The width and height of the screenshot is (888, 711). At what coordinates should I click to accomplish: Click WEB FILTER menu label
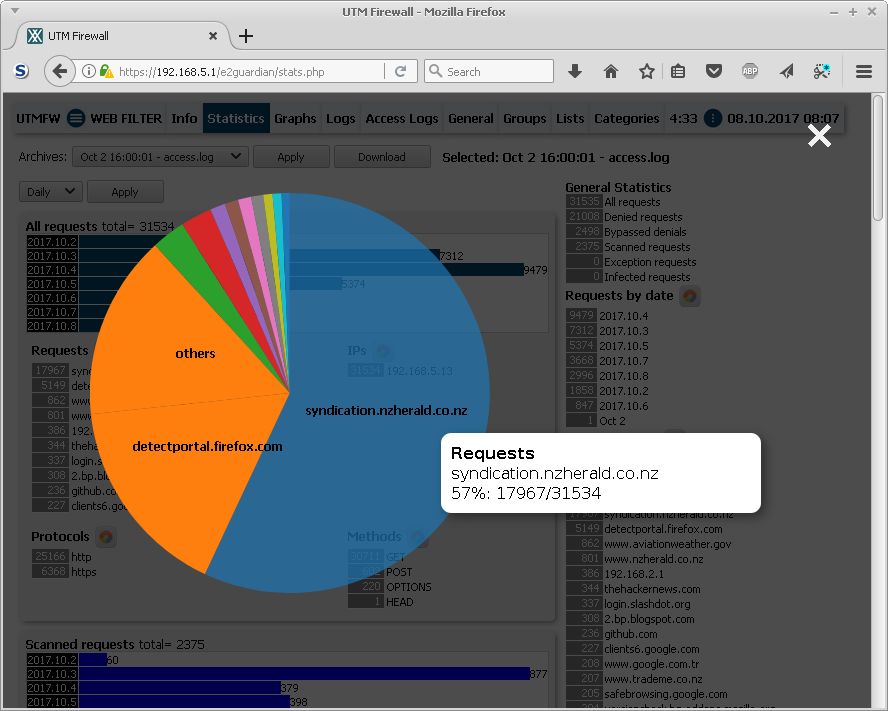pyautogui.click(x=126, y=118)
